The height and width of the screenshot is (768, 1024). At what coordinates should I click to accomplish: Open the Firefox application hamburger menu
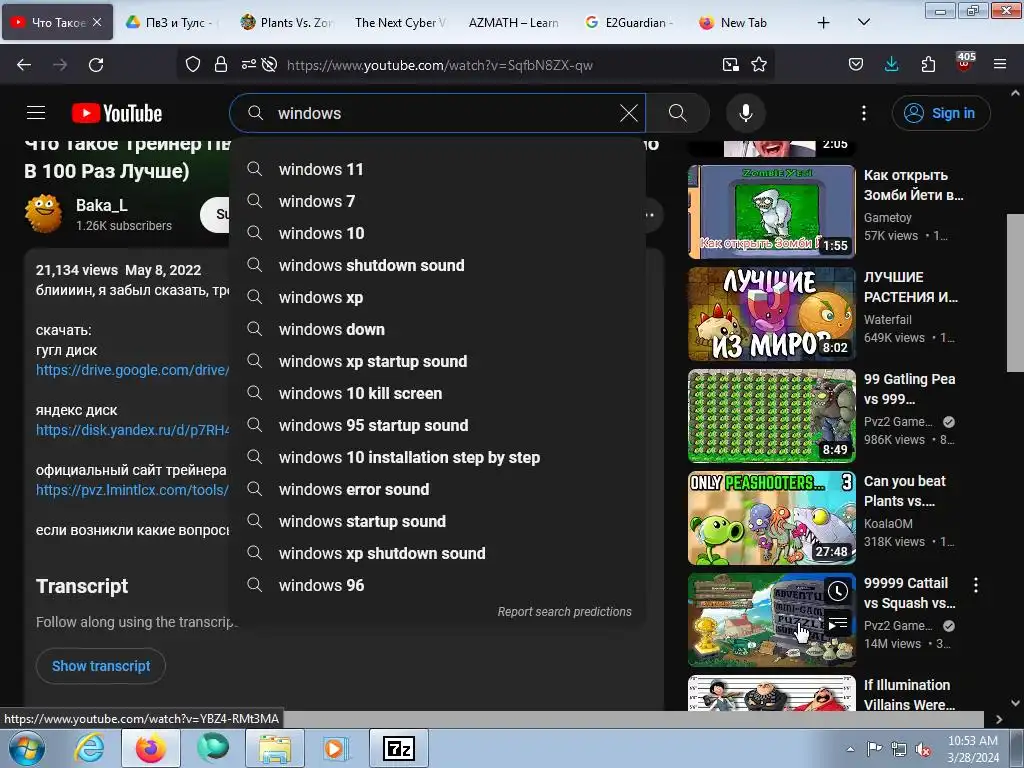tap(1000, 64)
